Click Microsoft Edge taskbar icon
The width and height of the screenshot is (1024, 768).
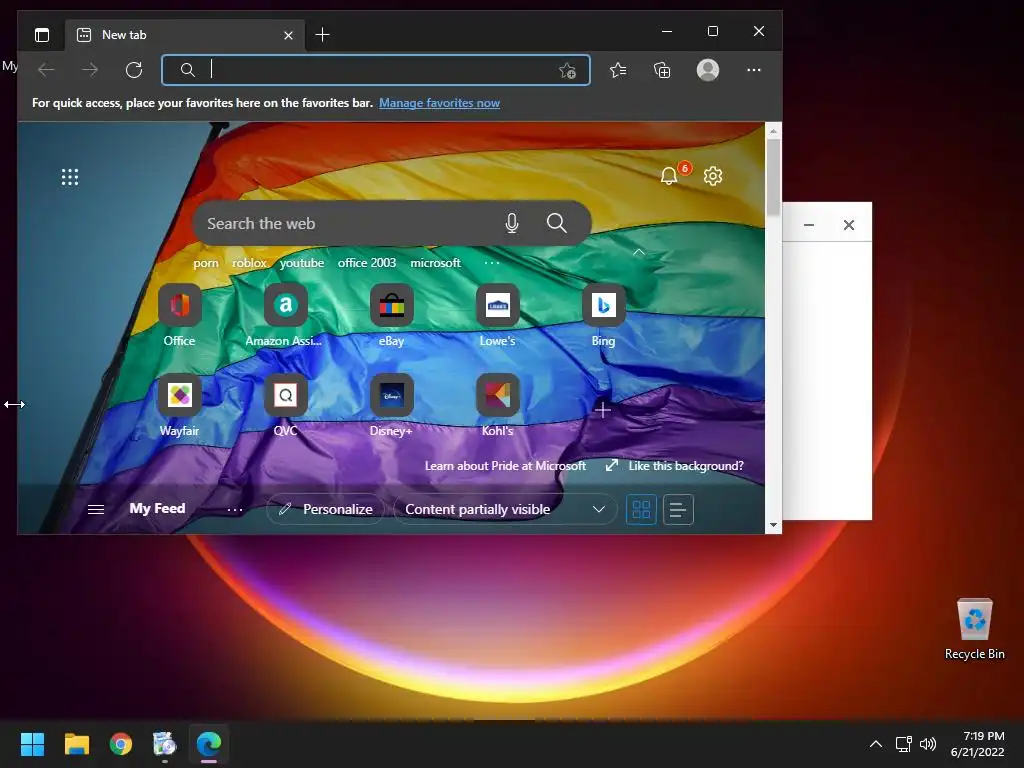[x=209, y=743]
